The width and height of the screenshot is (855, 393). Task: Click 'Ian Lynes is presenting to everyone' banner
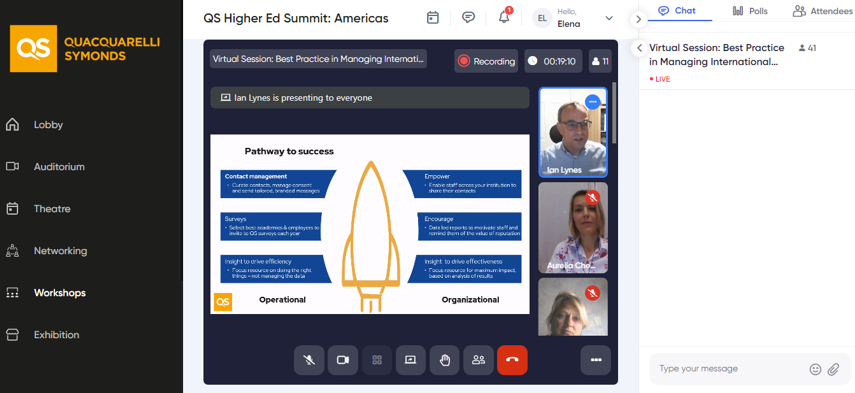click(370, 98)
